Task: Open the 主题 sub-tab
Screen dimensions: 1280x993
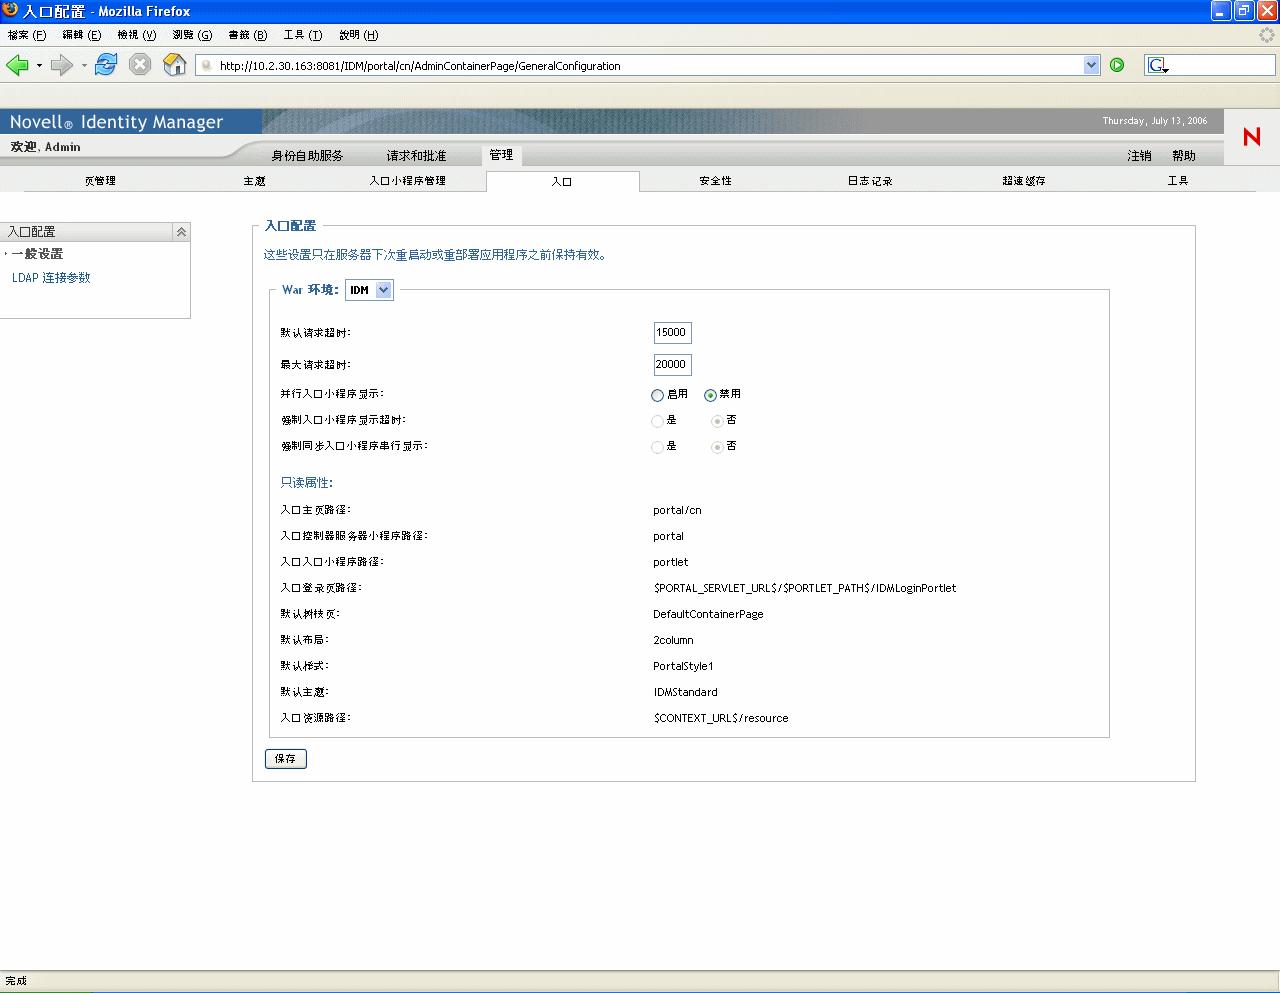Action: (255, 181)
